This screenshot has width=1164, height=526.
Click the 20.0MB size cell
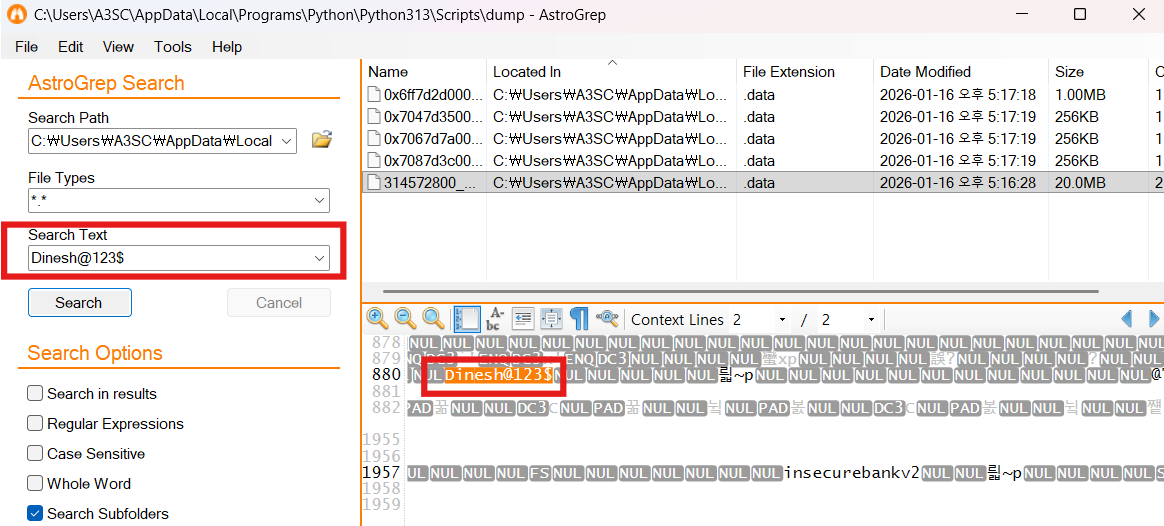point(1081,183)
